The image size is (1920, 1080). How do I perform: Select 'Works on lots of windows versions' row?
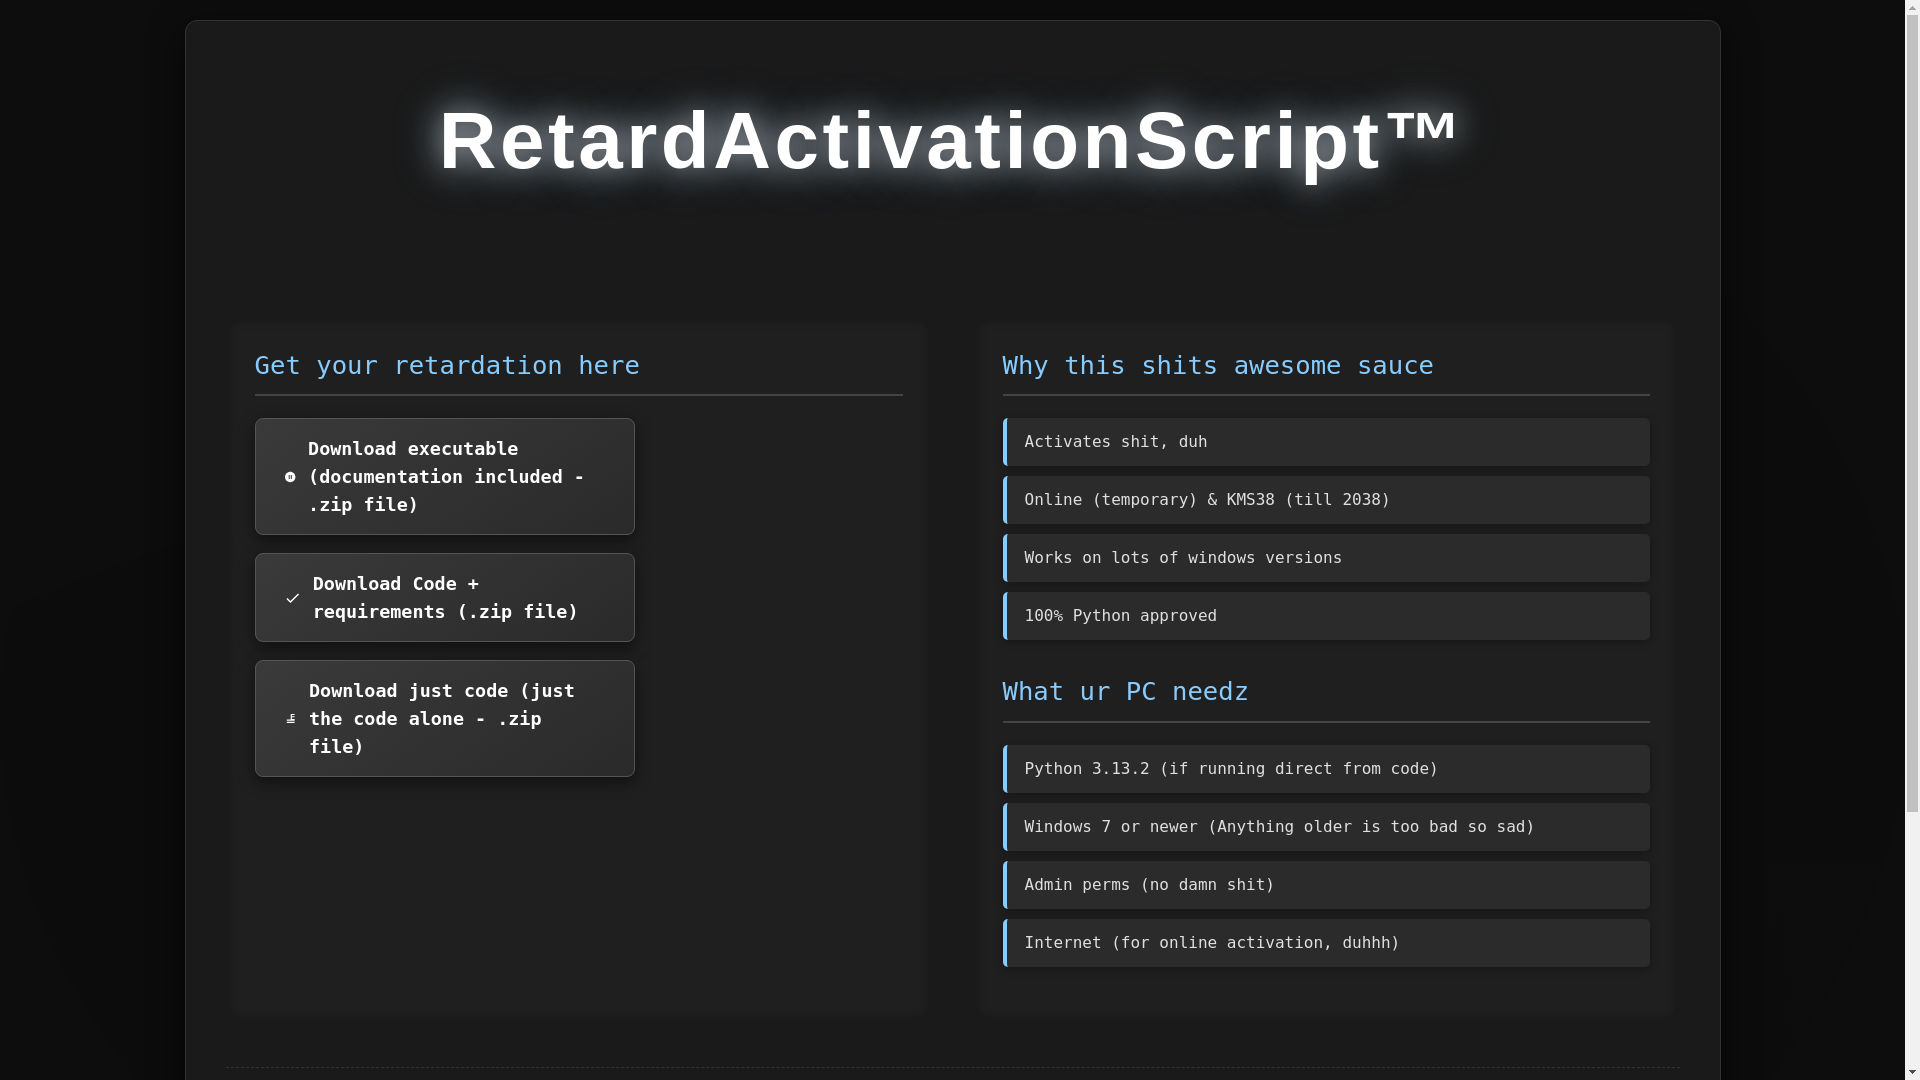(1326, 558)
